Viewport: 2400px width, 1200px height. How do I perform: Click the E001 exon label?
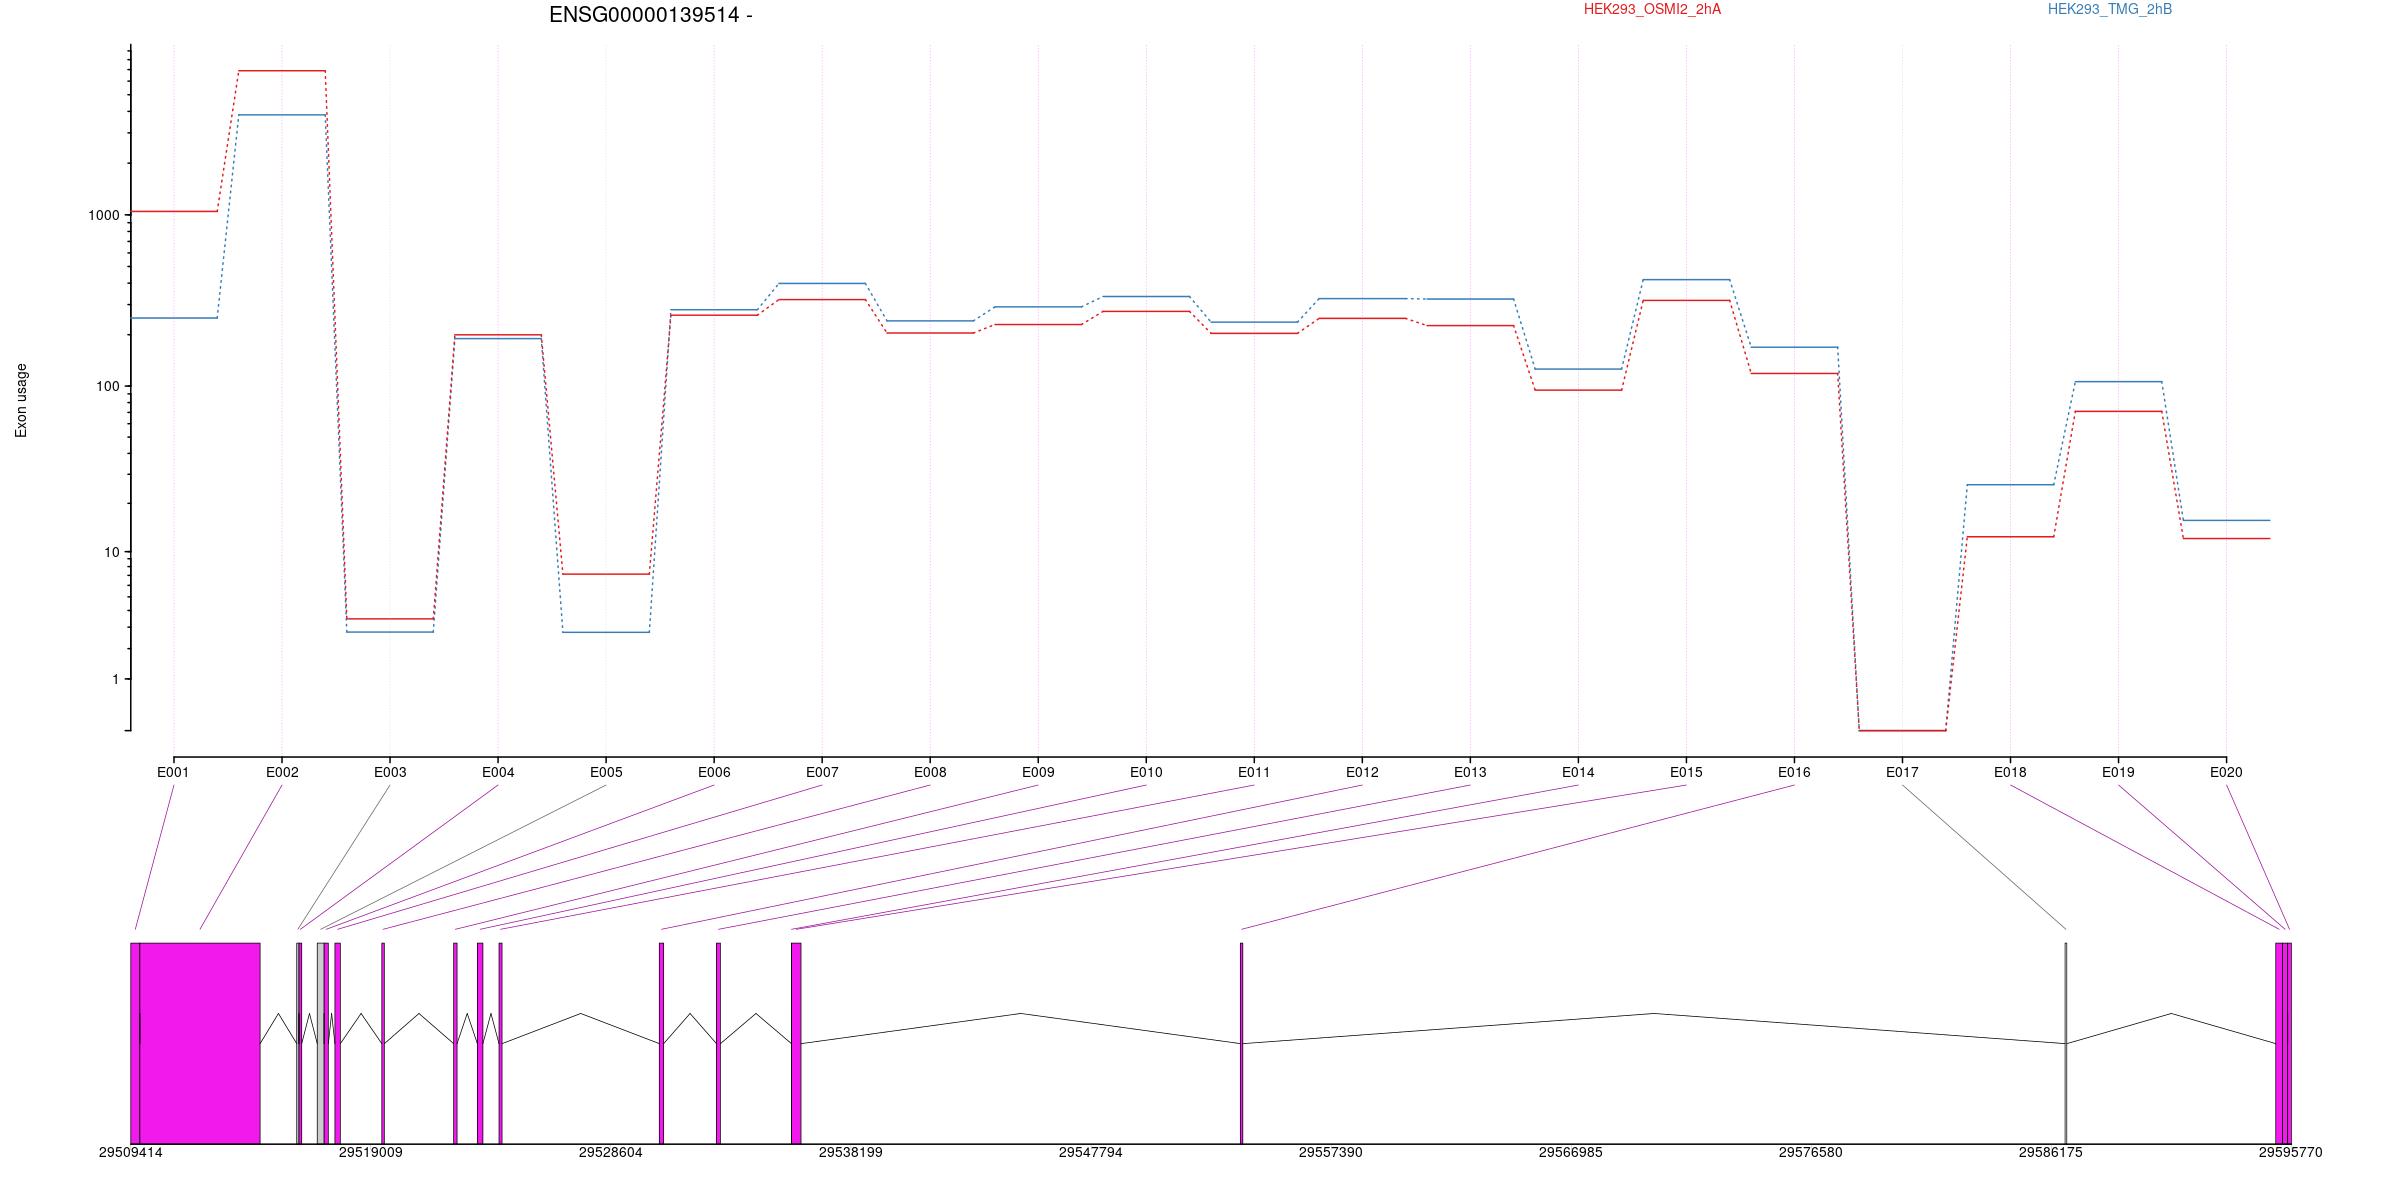click(173, 772)
